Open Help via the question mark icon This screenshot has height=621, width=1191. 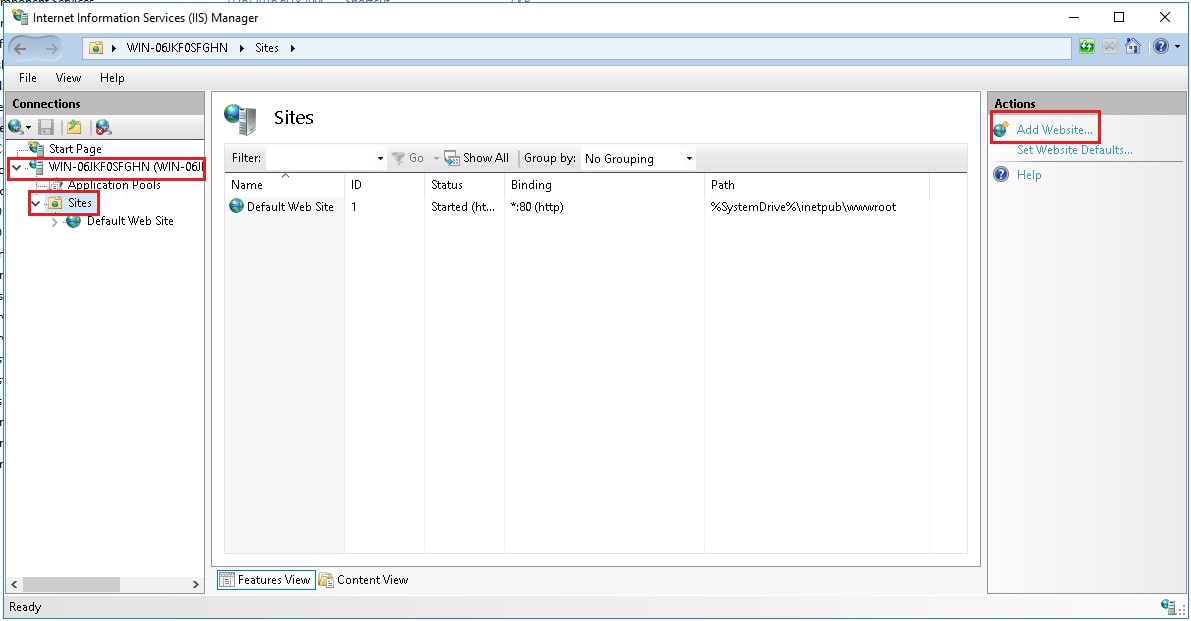coord(1160,47)
